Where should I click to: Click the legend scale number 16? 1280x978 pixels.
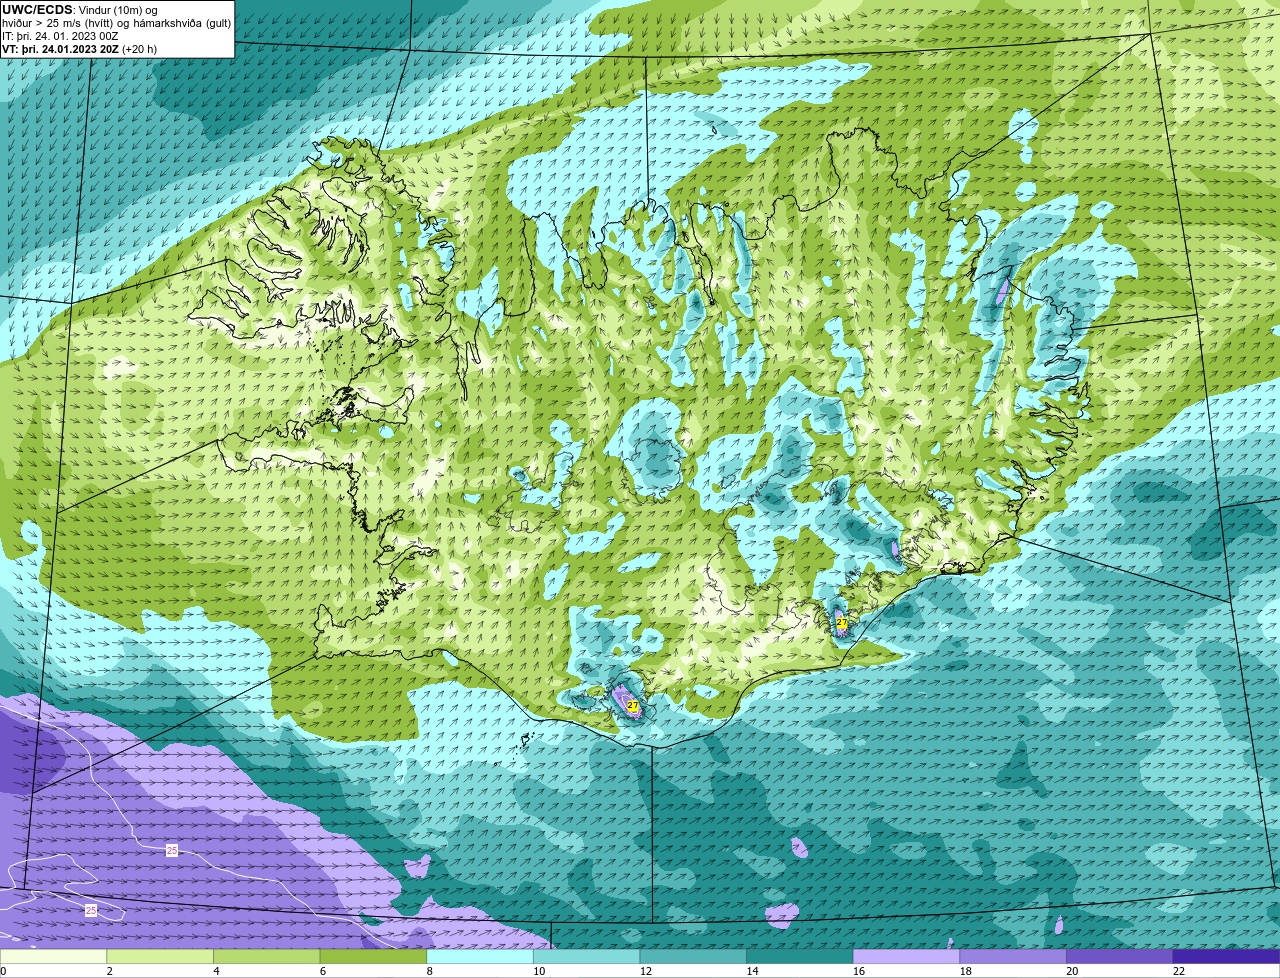pos(859,971)
